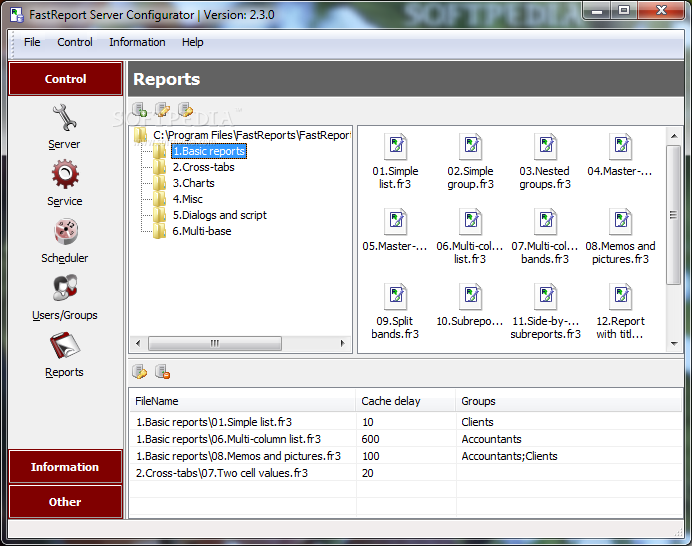Click the lower toolbar permissions key icon
The height and width of the screenshot is (546, 692).
(x=139, y=372)
